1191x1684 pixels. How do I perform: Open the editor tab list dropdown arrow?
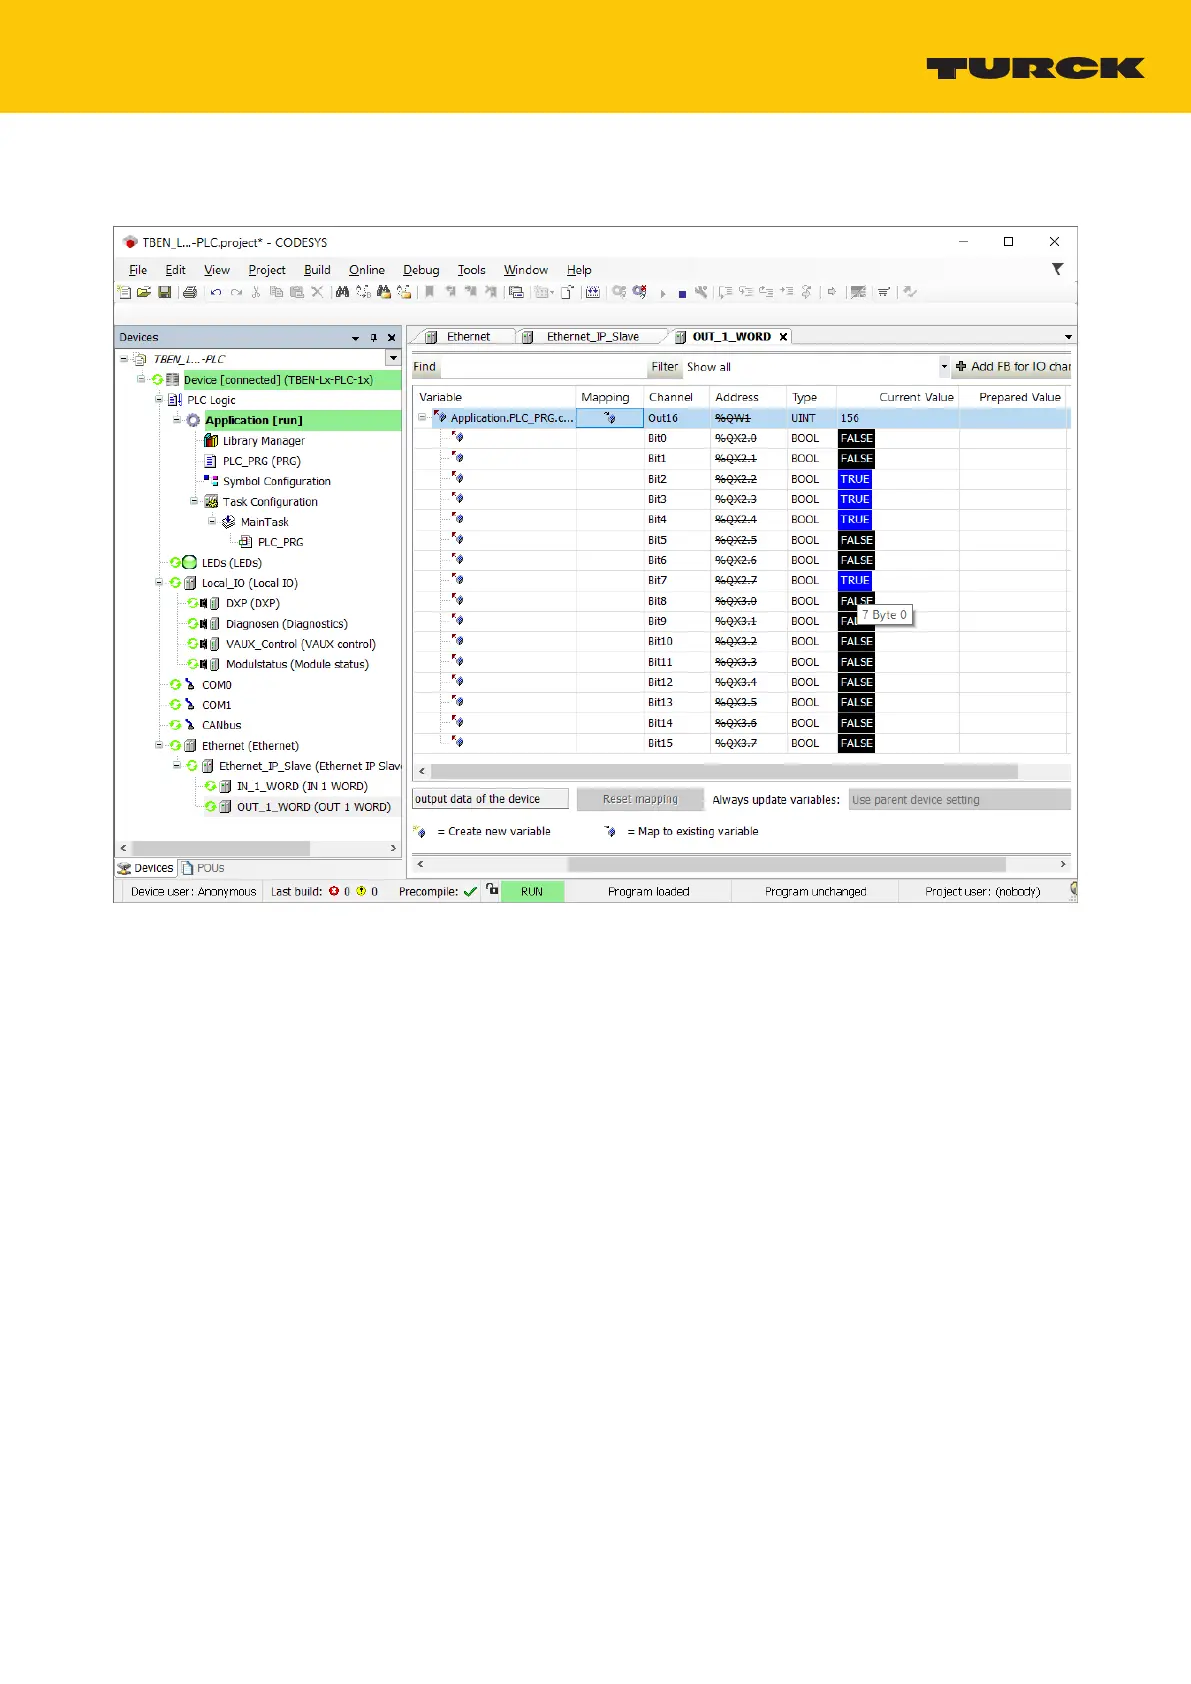point(1068,337)
